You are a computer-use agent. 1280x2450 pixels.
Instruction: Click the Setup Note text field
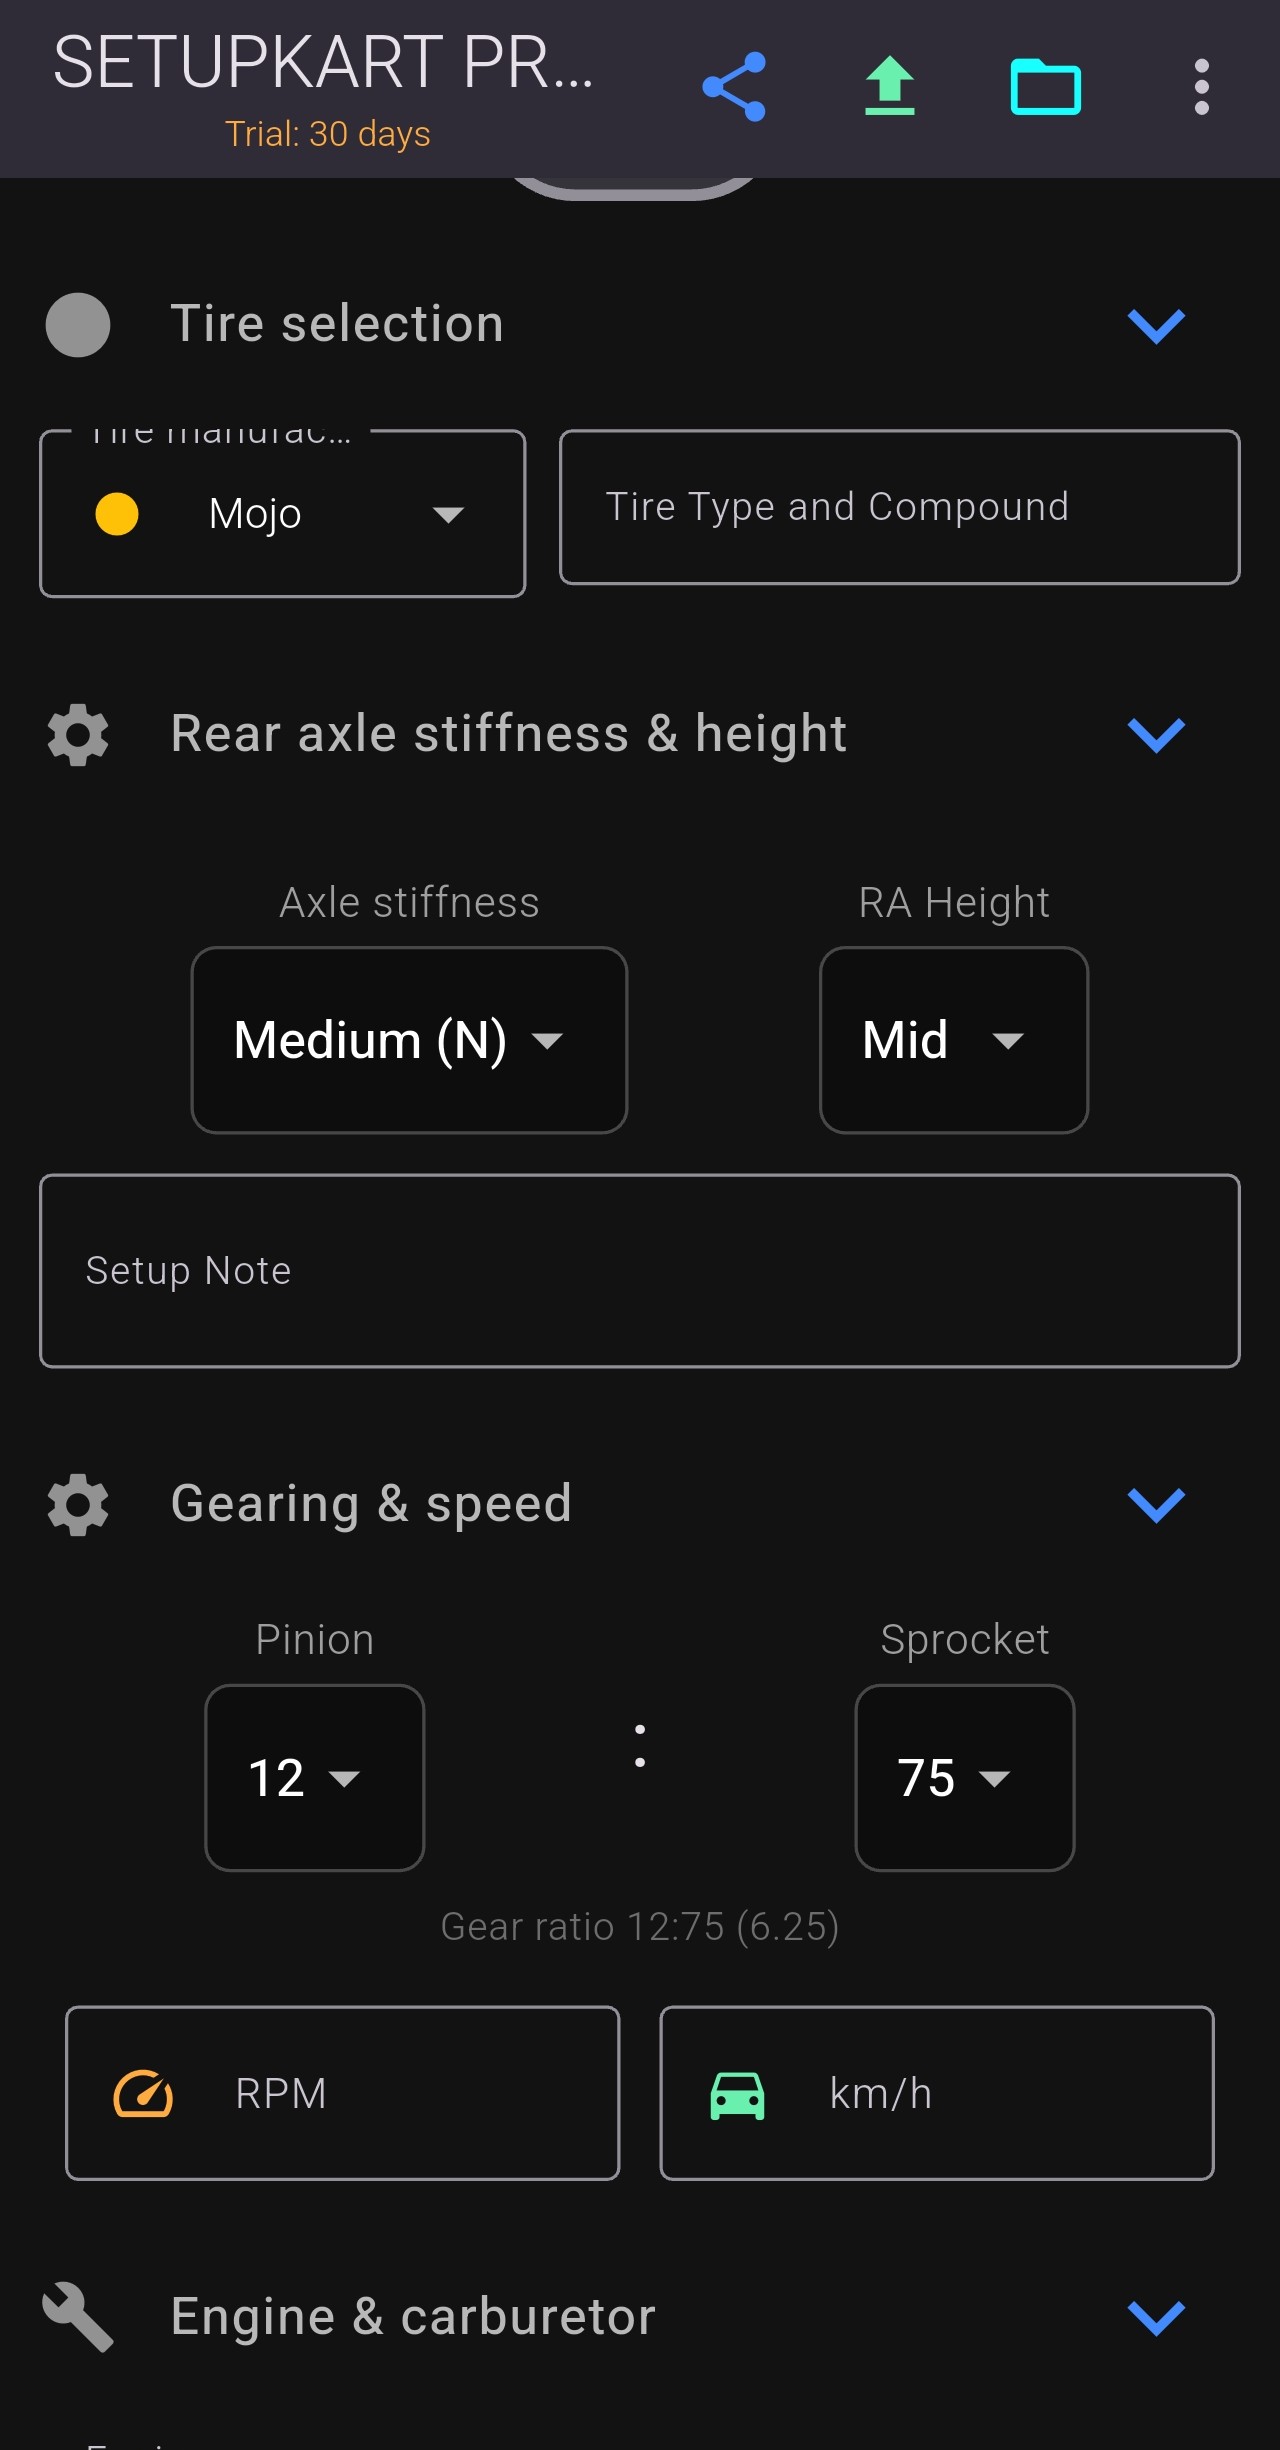[640, 1271]
